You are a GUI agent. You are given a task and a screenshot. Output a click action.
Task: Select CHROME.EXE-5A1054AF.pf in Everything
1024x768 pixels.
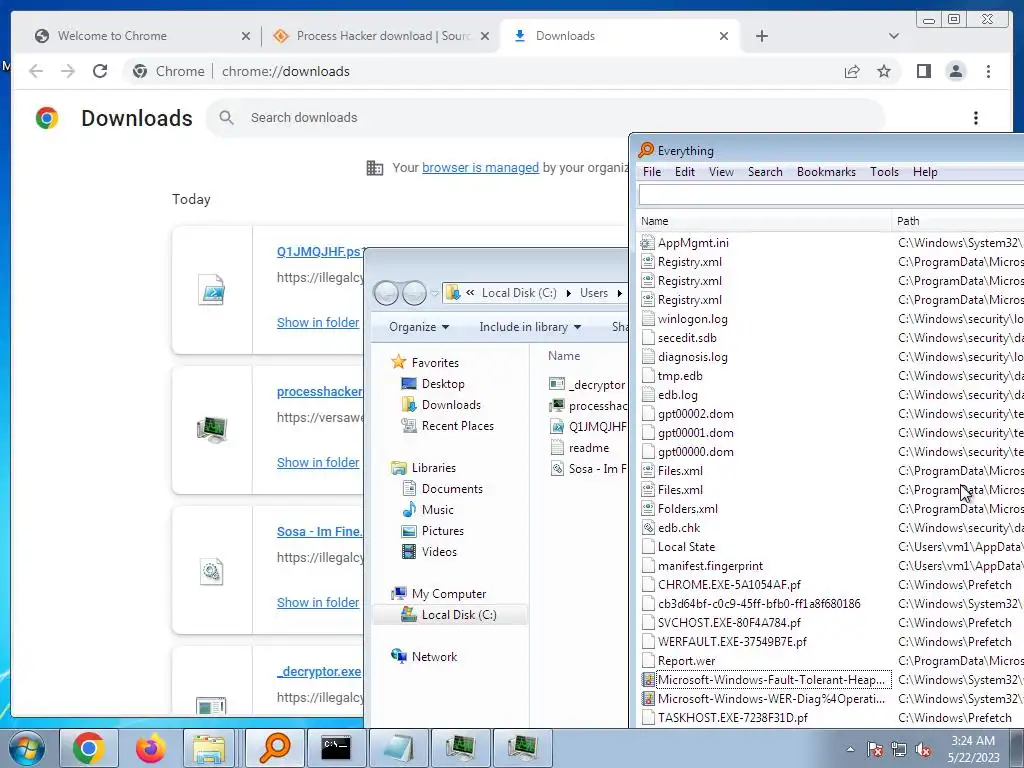729,584
